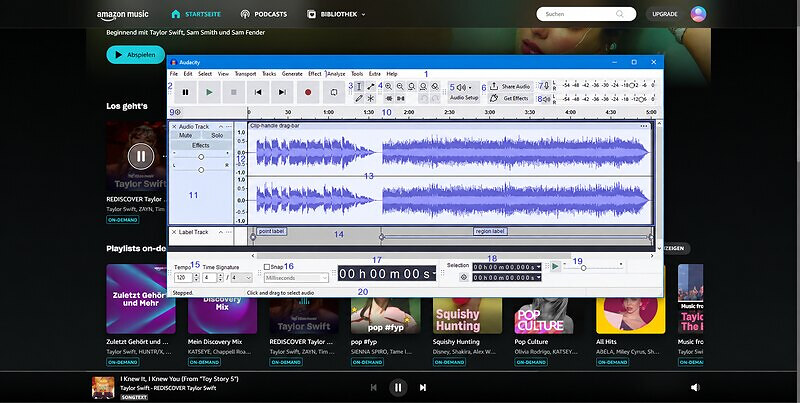Click the Tempo value field showing 120
800x403 pixels.
pos(181,278)
